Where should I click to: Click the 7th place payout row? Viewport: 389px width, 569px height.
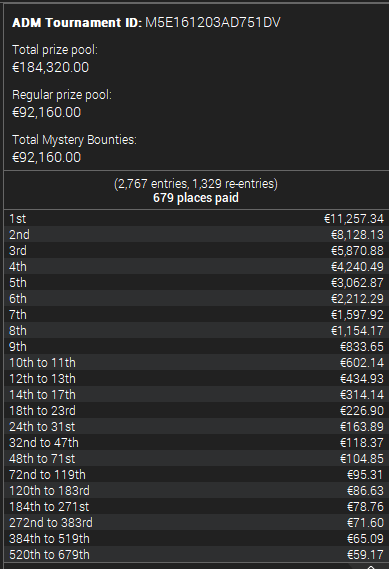196,314
